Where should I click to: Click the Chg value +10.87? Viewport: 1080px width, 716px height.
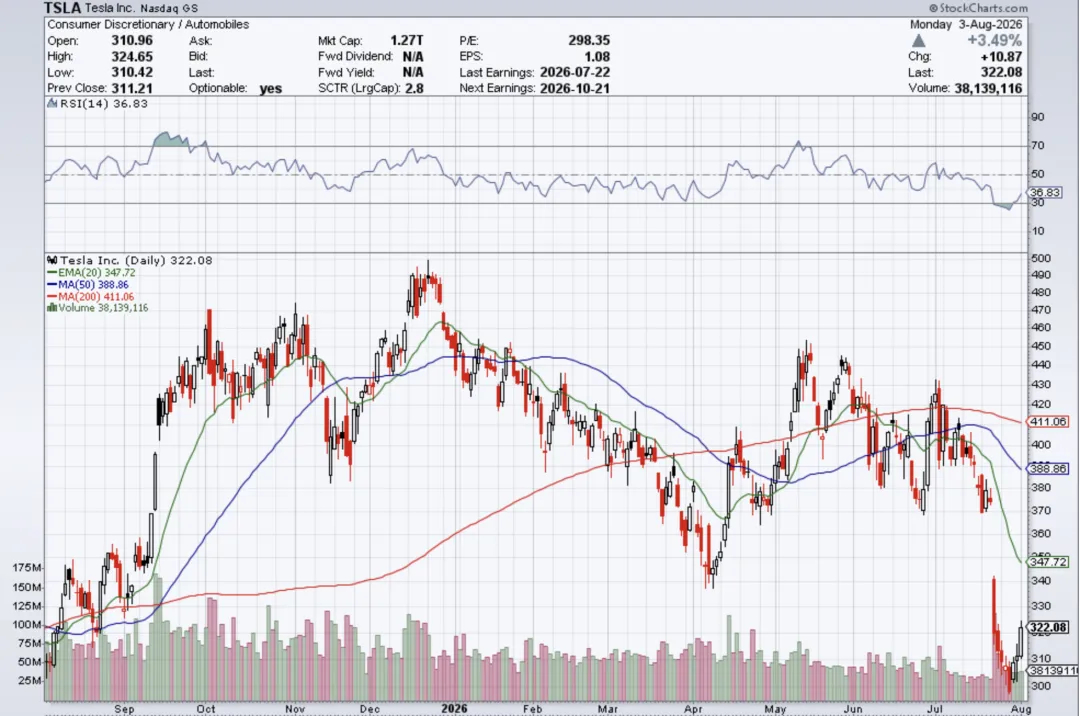pos(1001,56)
